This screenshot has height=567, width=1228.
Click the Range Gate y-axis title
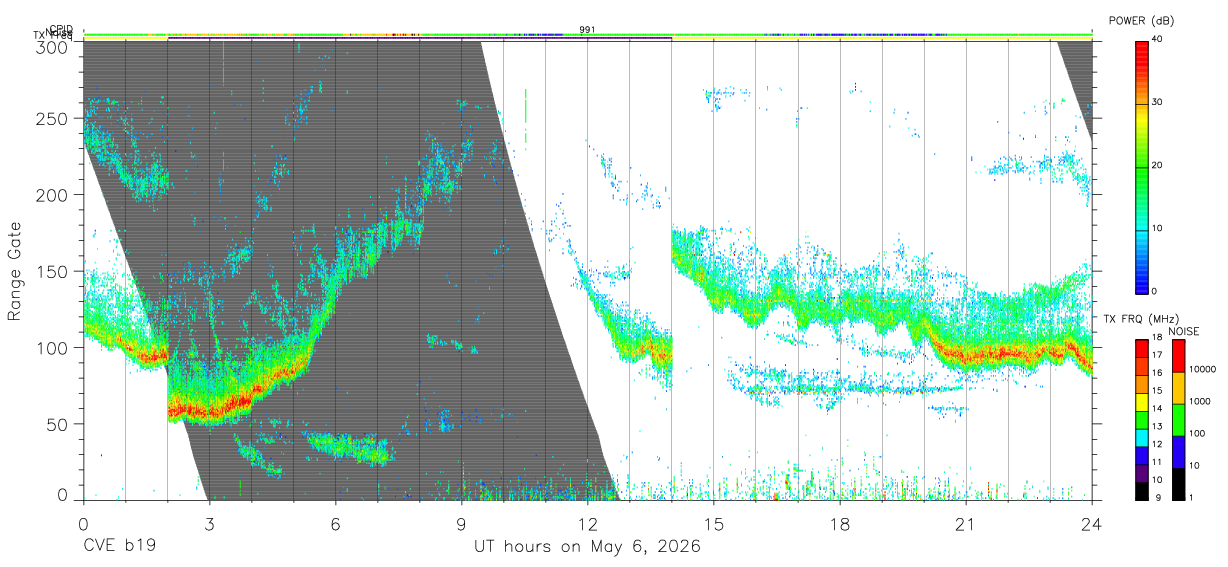pyautogui.click(x=15, y=271)
